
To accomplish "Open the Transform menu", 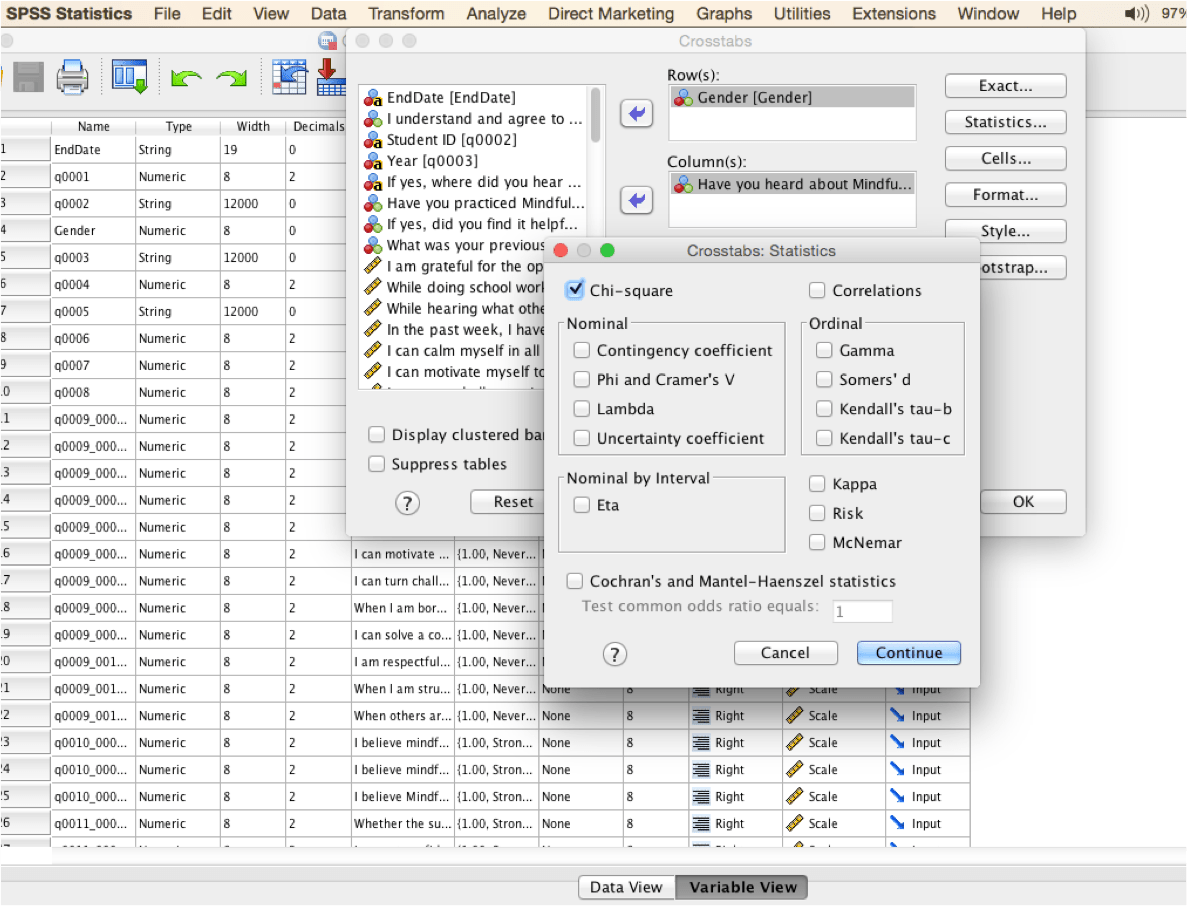I will pyautogui.click(x=406, y=14).
